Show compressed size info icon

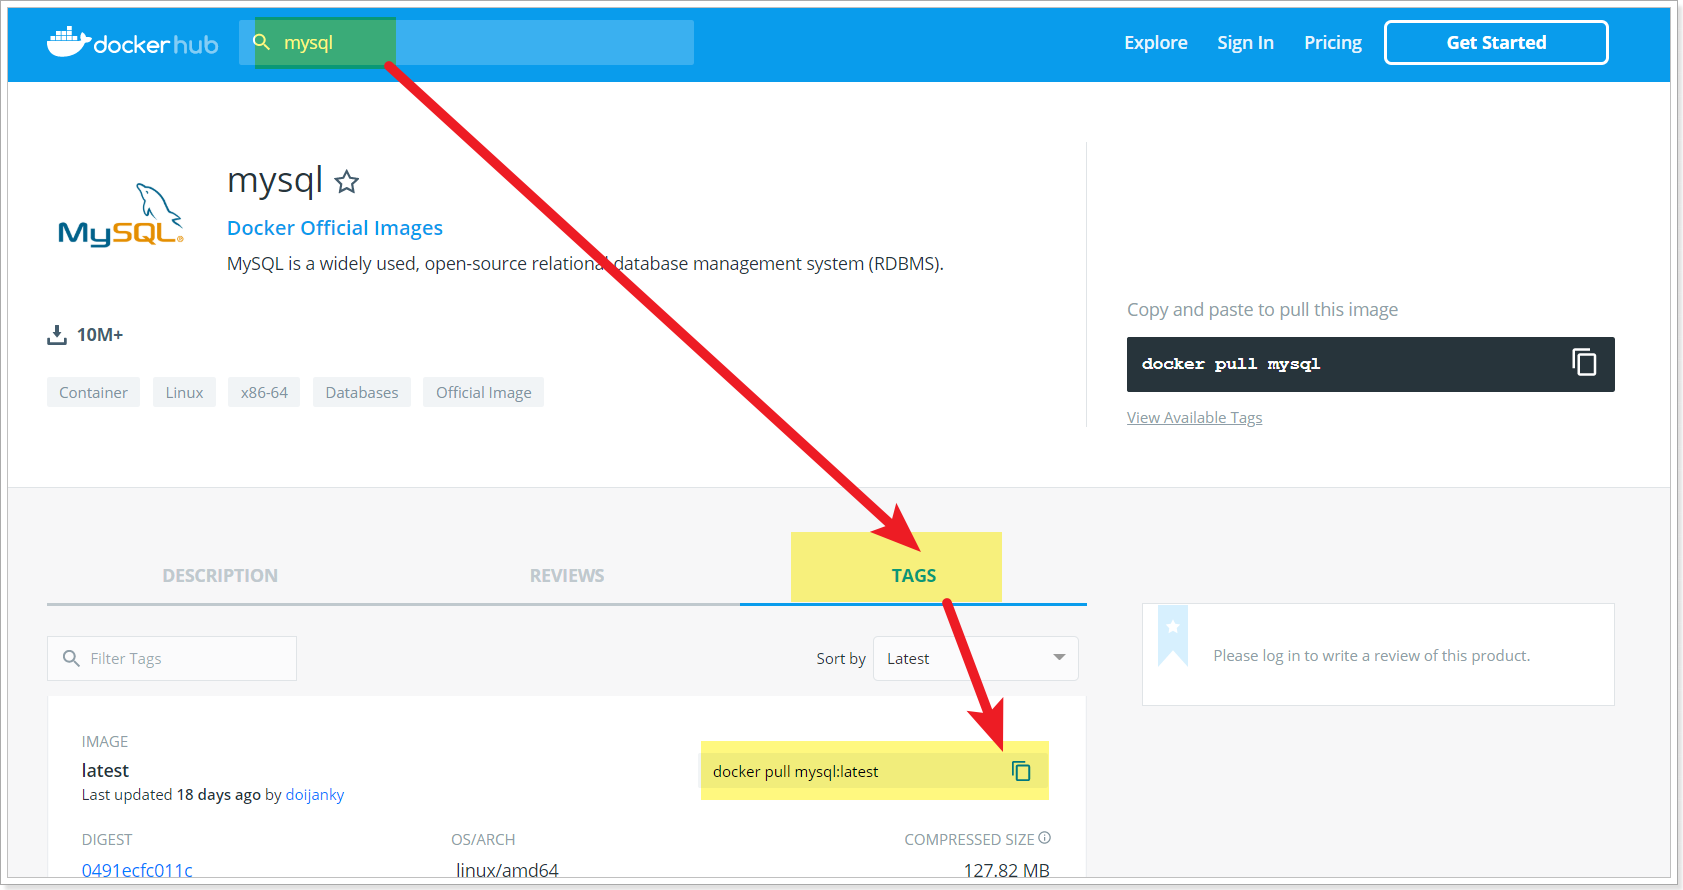click(x=1044, y=838)
